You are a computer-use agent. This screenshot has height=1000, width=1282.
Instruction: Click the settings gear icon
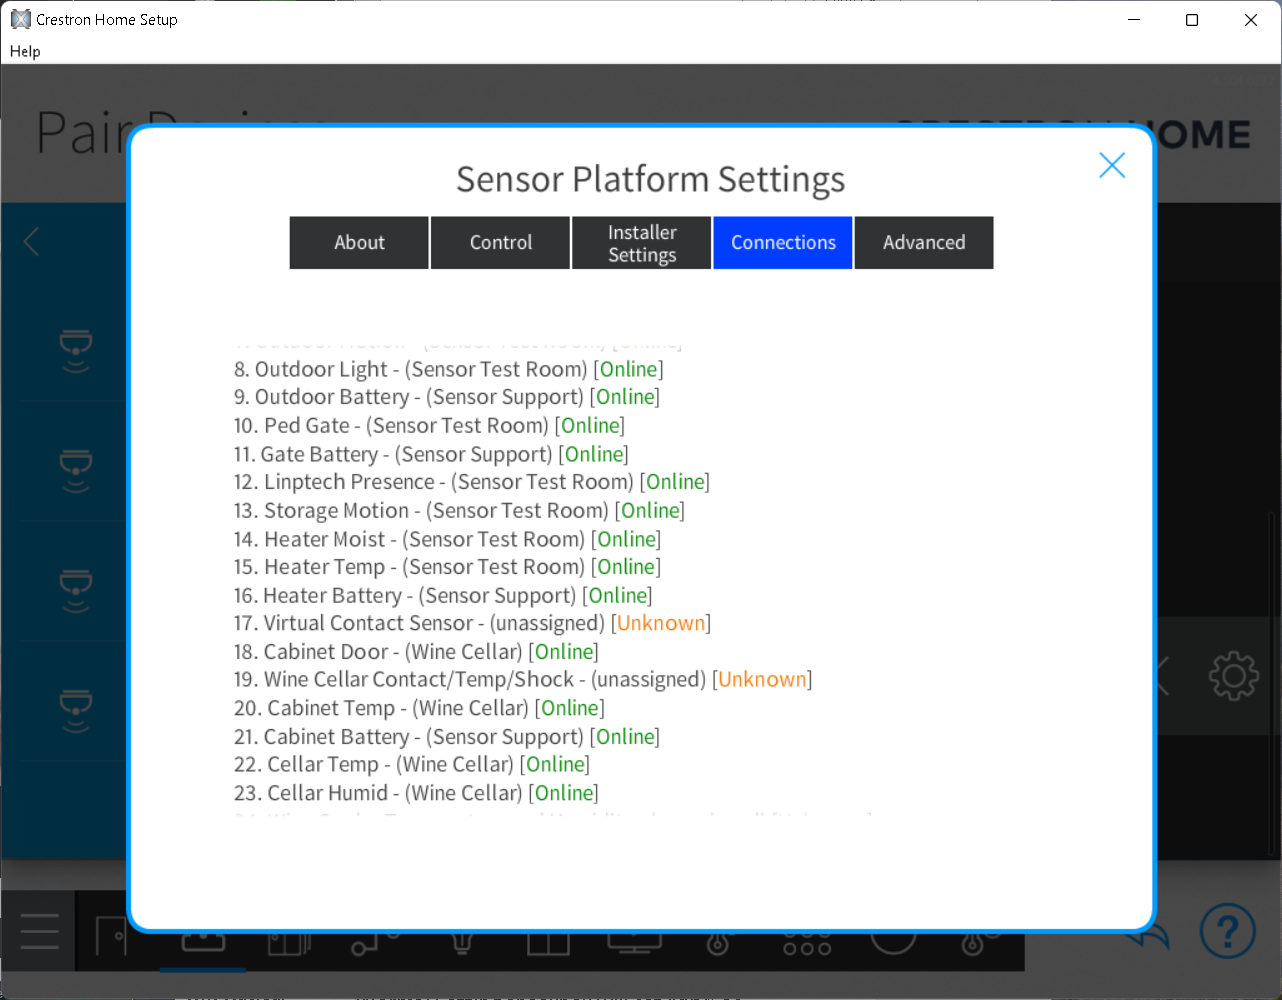pos(1233,677)
